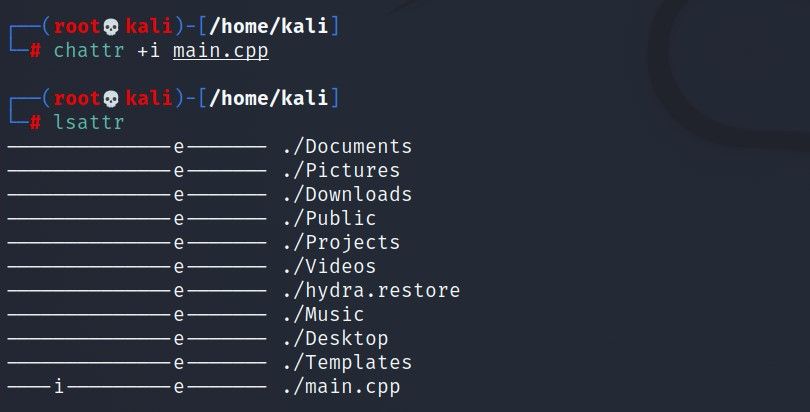810x412 pixels.
Task: Click /home/kali path in first prompt
Action: pyautogui.click(x=267, y=26)
